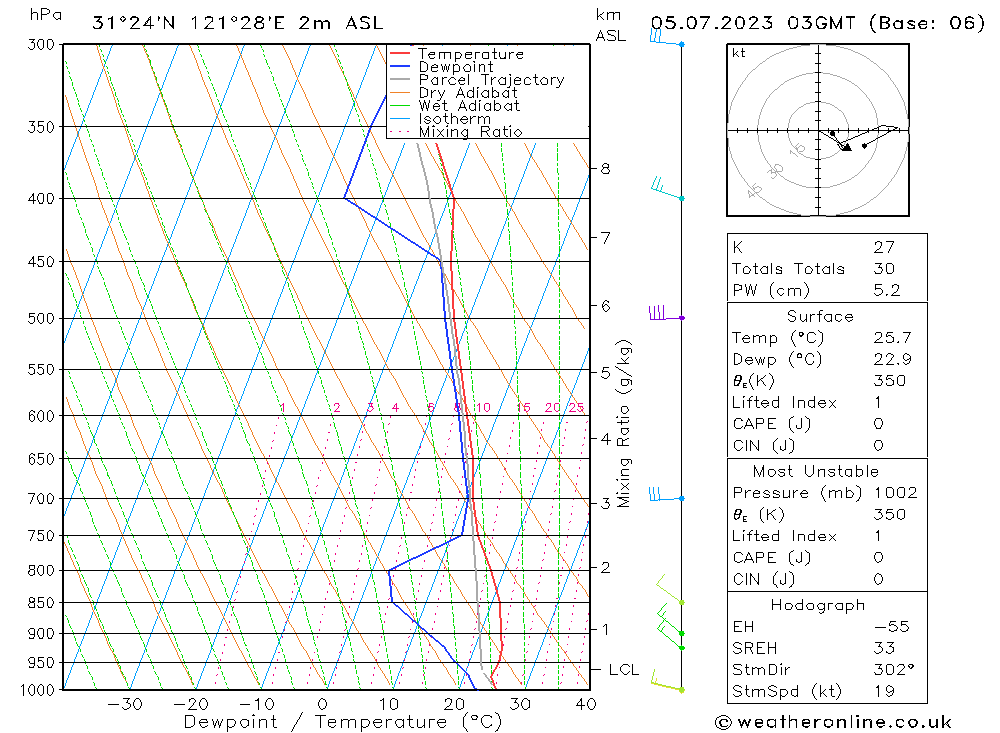
Task: Select the Isotherm legend label
Action: click(x=455, y=119)
